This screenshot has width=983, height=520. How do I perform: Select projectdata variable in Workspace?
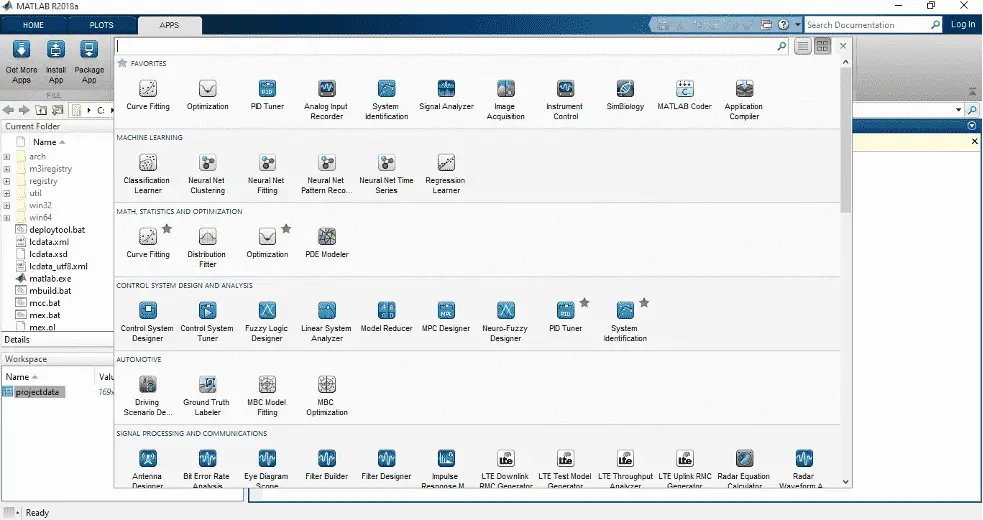point(38,392)
